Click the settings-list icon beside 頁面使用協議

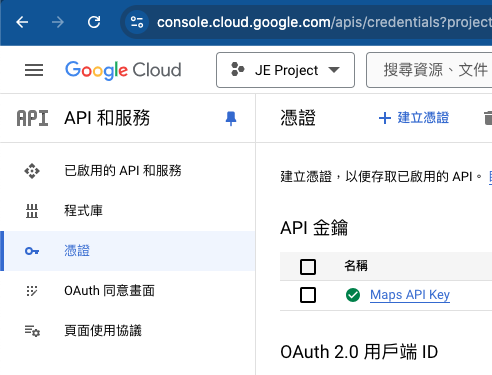[x=32, y=331]
